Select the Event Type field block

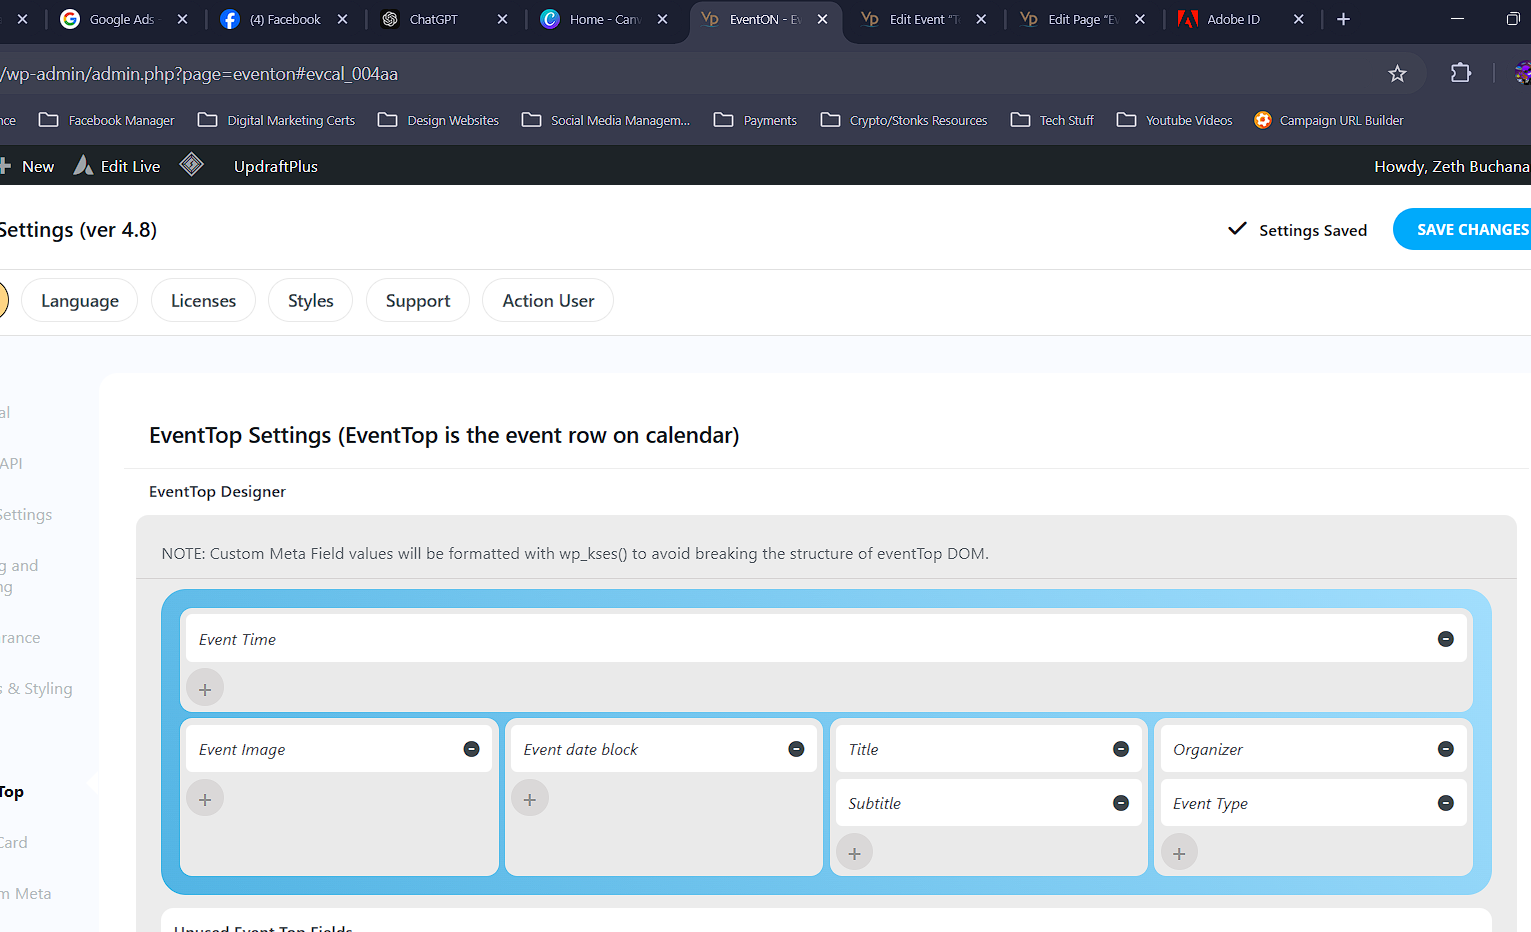coord(1313,803)
